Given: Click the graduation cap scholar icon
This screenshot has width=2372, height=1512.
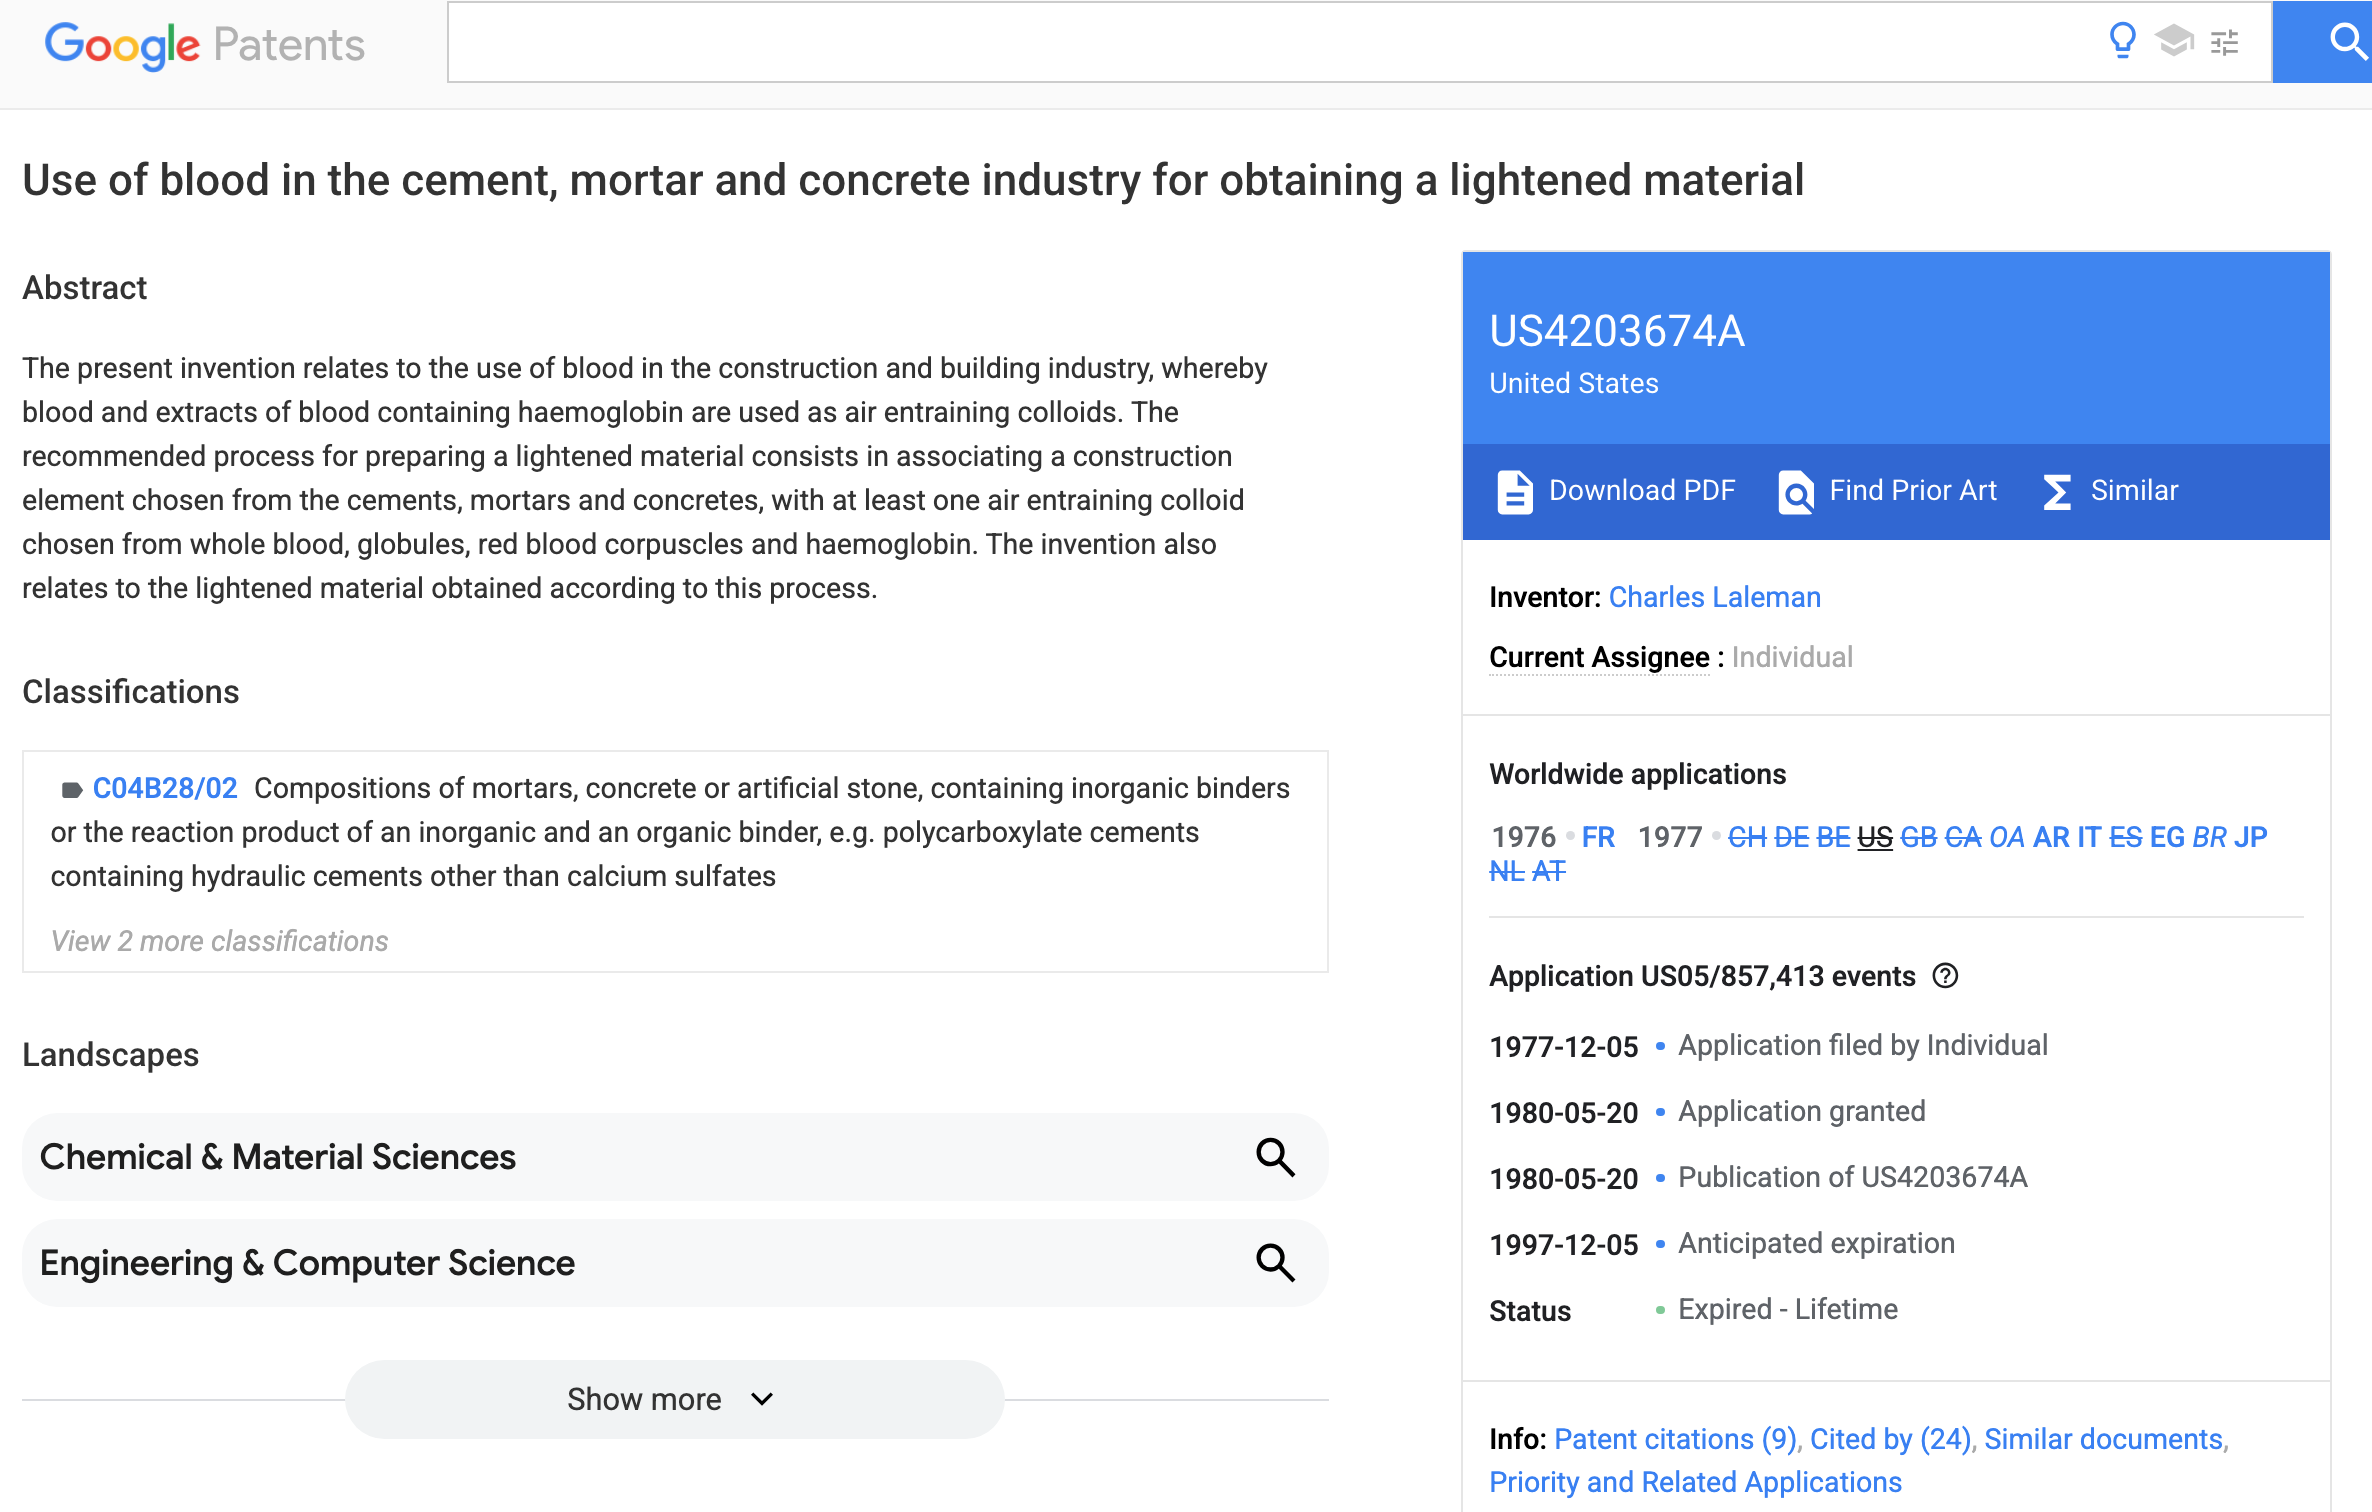Looking at the screenshot, I should coord(2174,41).
